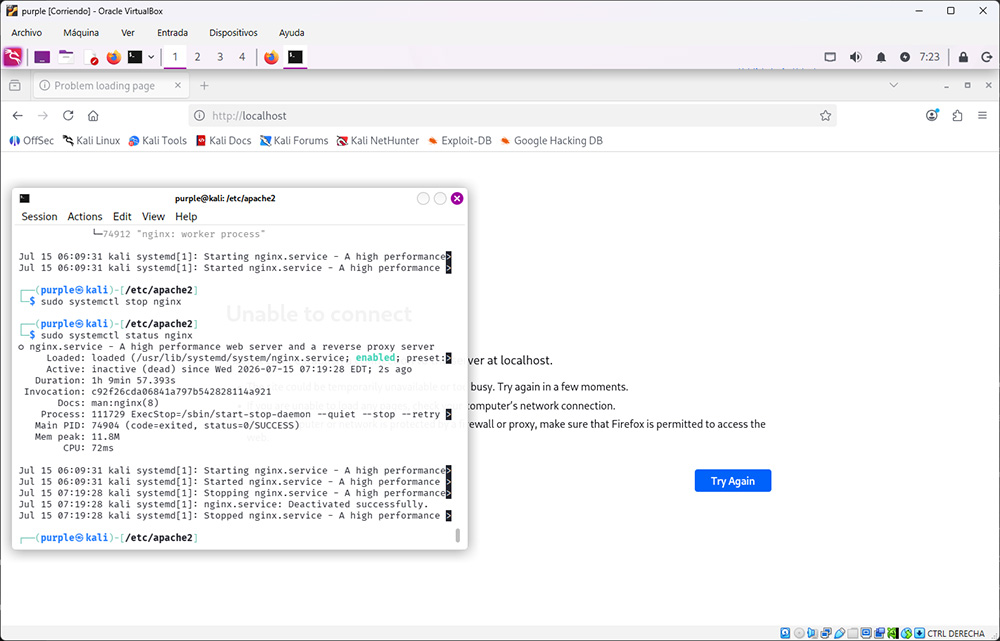The width and height of the screenshot is (1000, 641).
Task: Click the lock screen padlock icon
Action: pyautogui.click(x=963, y=57)
